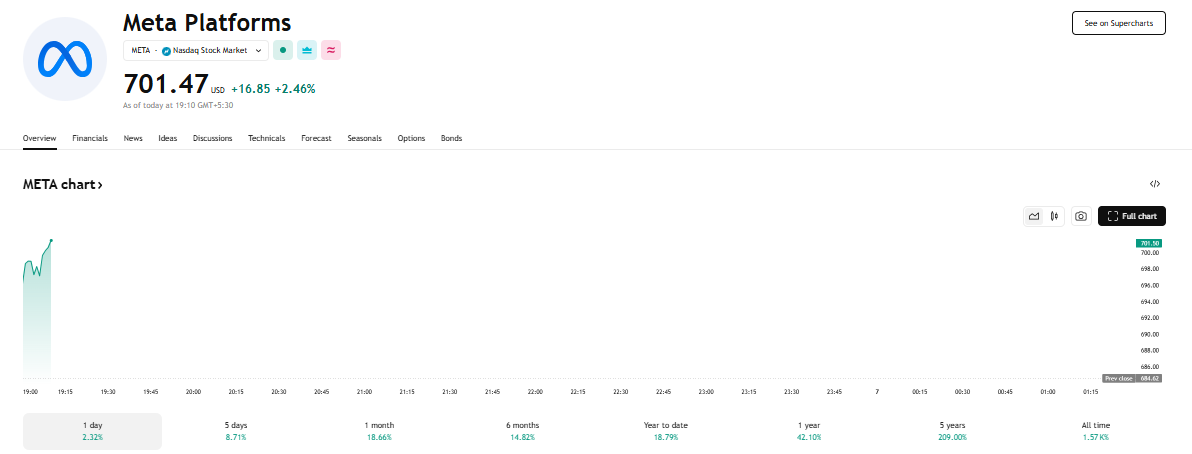Open the Financials tab
The height and width of the screenshot is (454, 1192).
(x=90, y=138)
